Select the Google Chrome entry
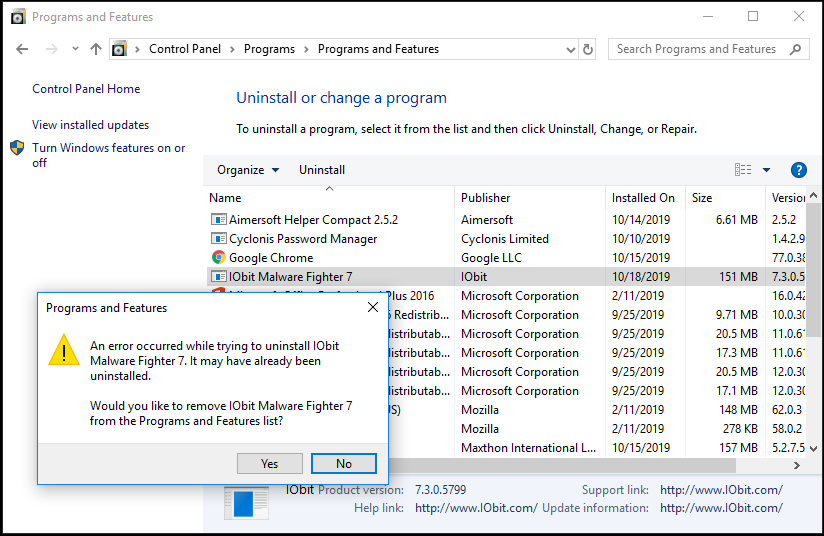 click(506, 257)
